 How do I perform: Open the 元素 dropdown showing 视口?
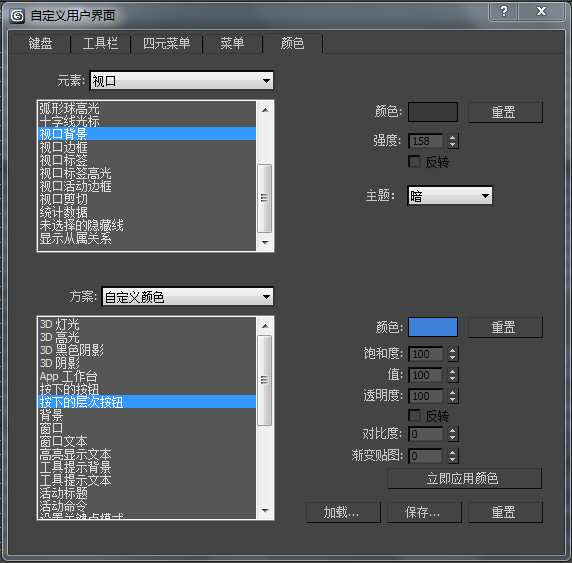(182, 81)
